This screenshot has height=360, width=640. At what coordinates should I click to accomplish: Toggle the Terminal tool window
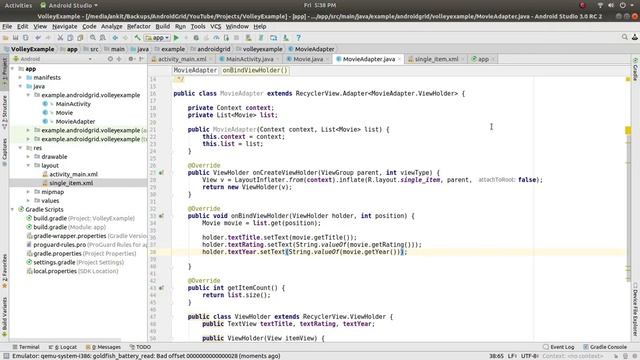tap(26, 347)
